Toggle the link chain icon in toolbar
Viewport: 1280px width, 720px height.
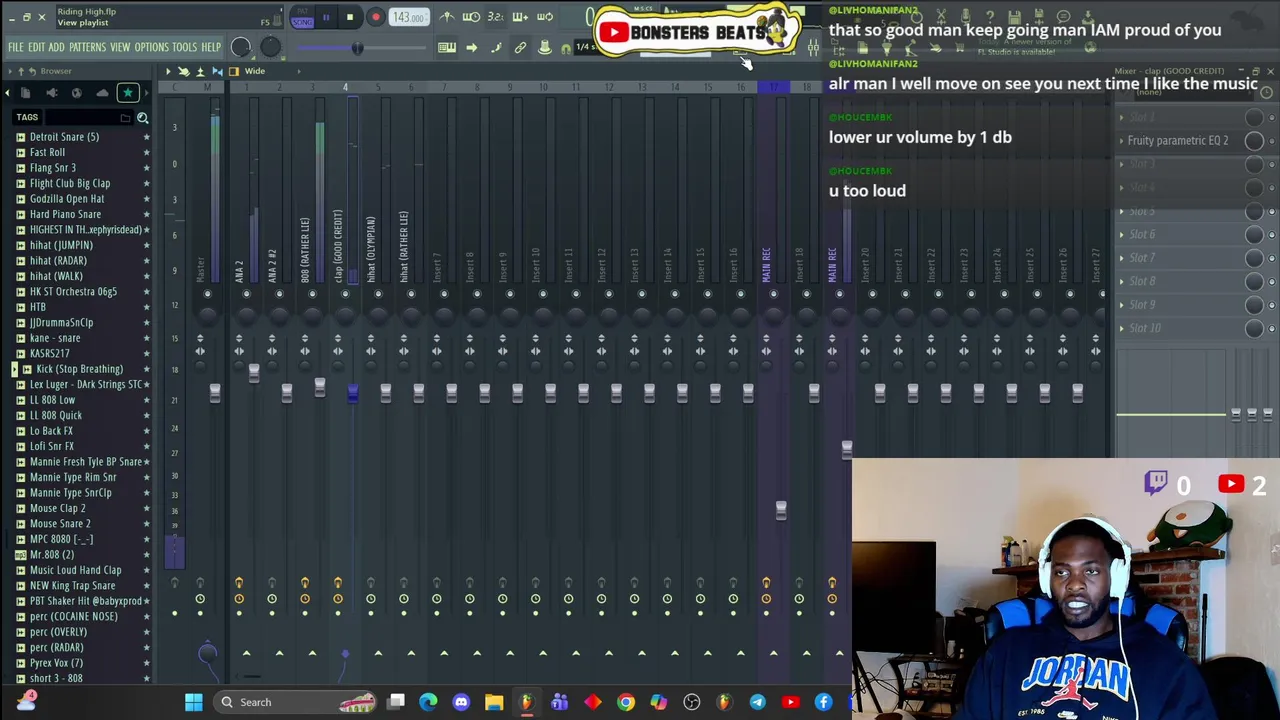click(x=520, y=47)
